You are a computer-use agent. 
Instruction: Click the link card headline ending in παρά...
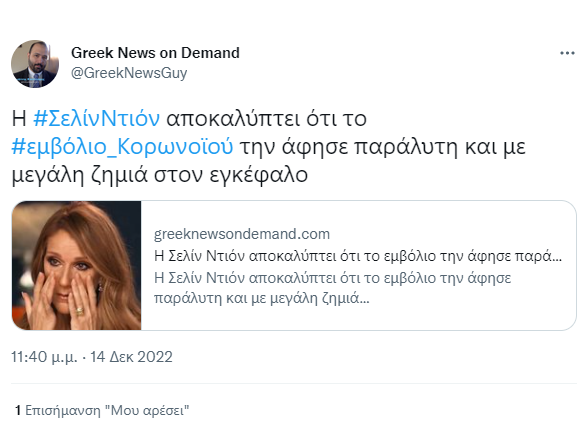358,256
